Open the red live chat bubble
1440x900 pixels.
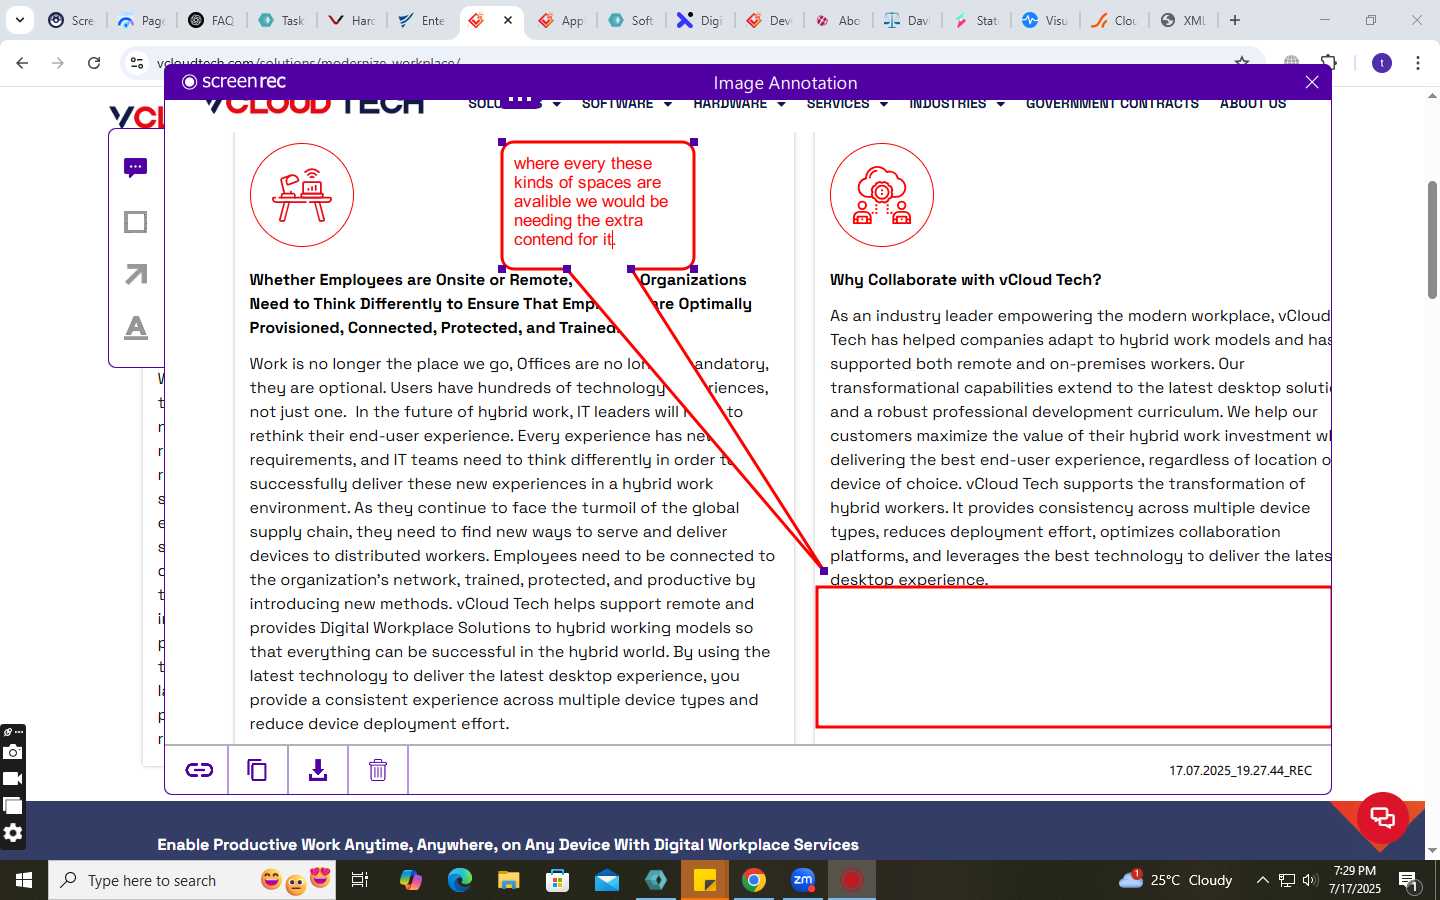tap(1383, 817)
